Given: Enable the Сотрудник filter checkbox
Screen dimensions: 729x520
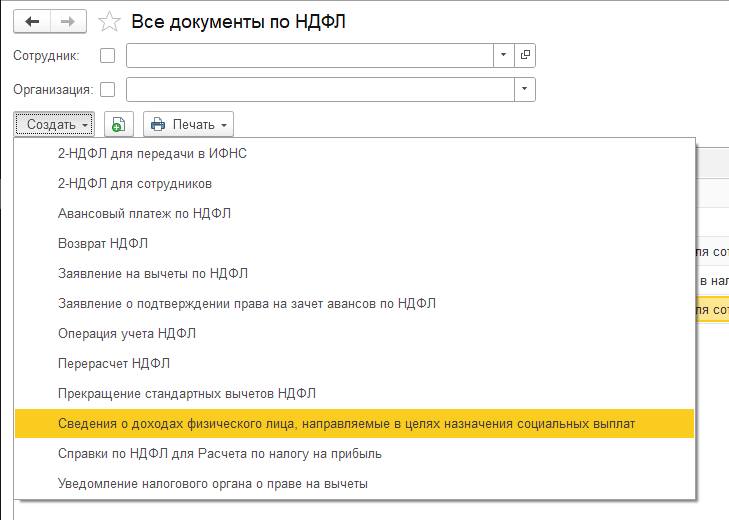Looking at the screenshot, I should pos(108,55).
